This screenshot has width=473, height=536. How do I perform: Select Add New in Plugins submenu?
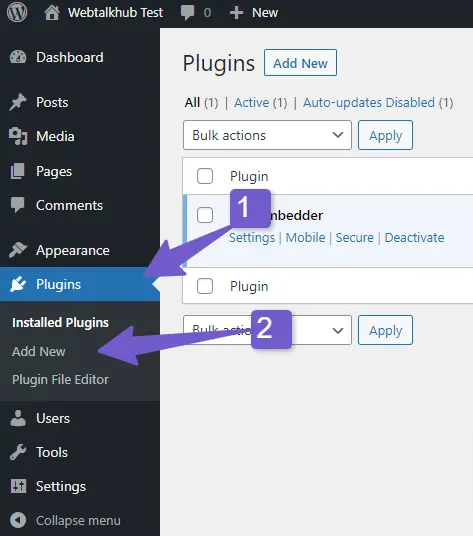click(x=39, y=351)
